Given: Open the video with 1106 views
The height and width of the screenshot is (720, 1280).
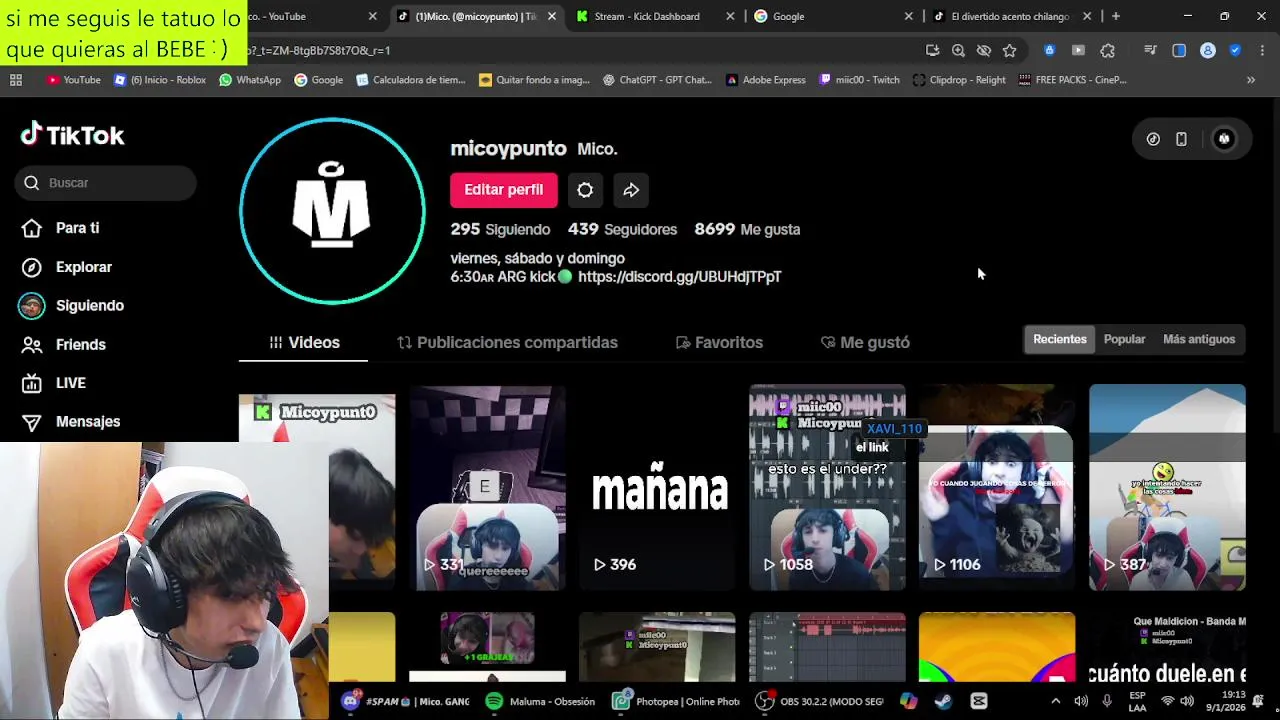Looking at the screenshot, I should [x=997, y=487].
